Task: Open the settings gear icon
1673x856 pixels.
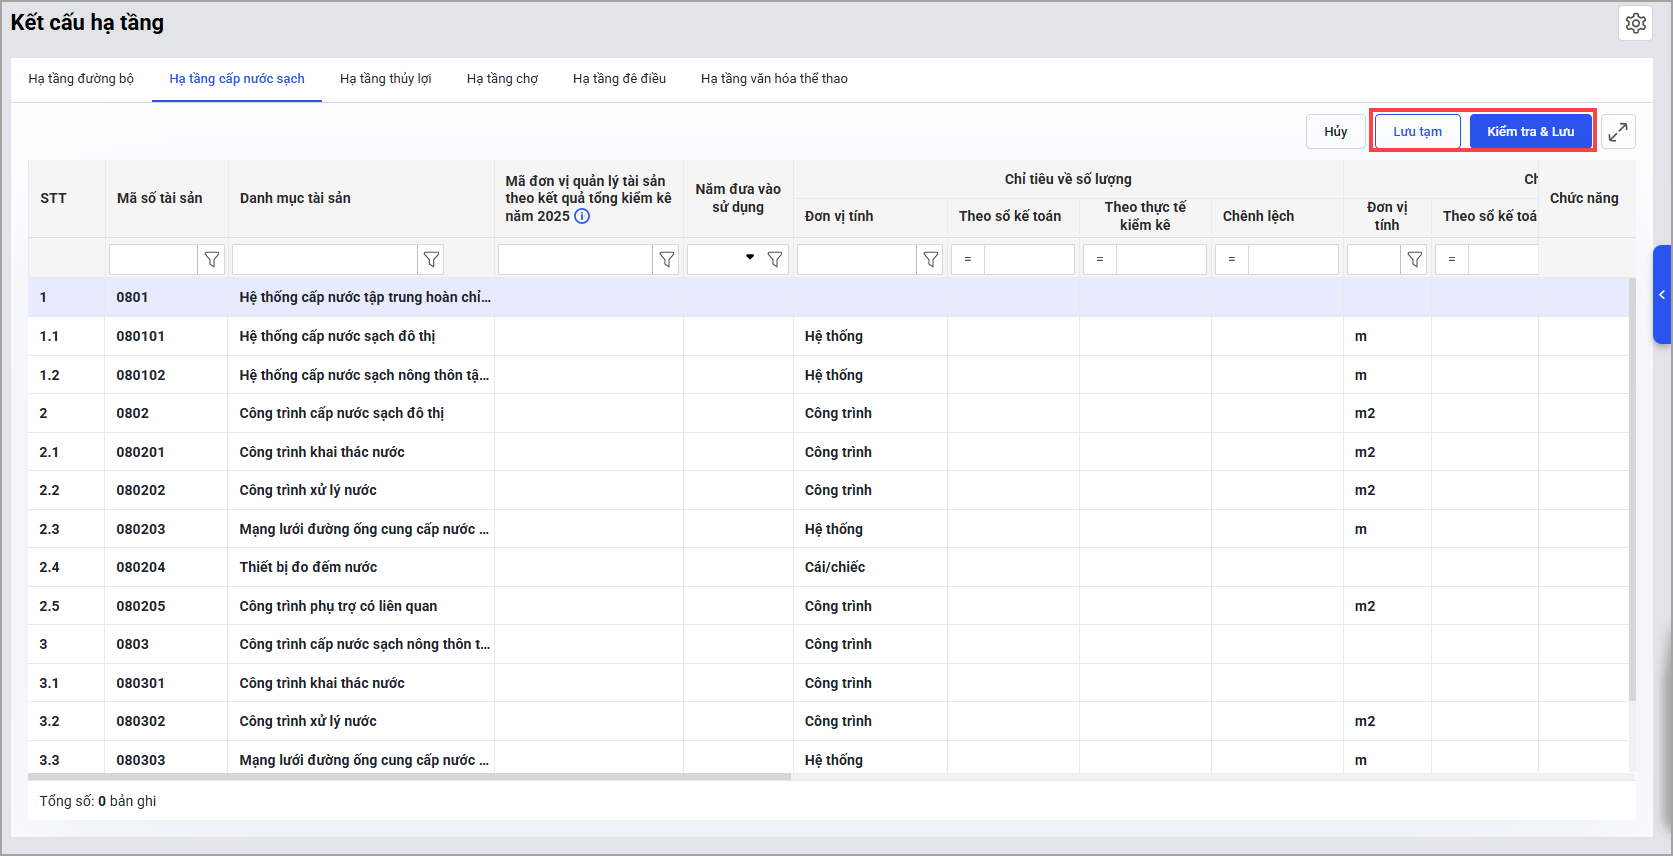Action: pyautogui.click(x=1635, y=23)
